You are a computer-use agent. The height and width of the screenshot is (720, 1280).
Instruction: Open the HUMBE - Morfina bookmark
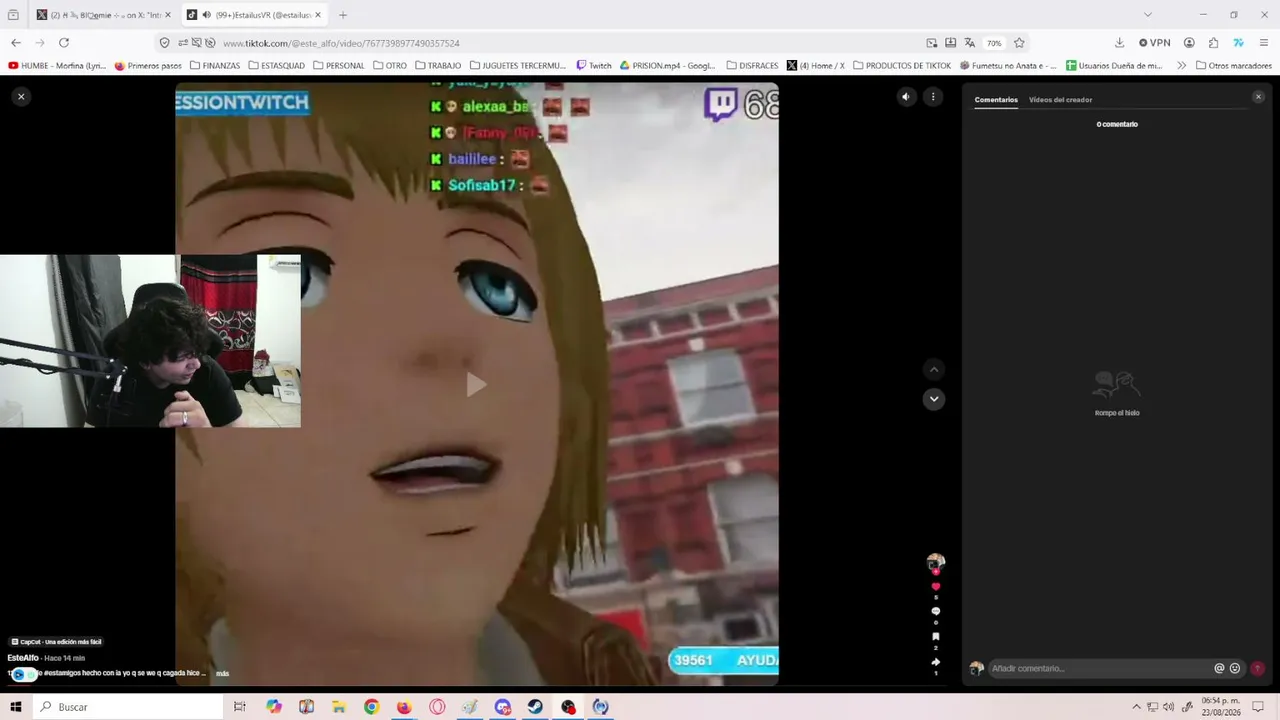tap(57, 66)
